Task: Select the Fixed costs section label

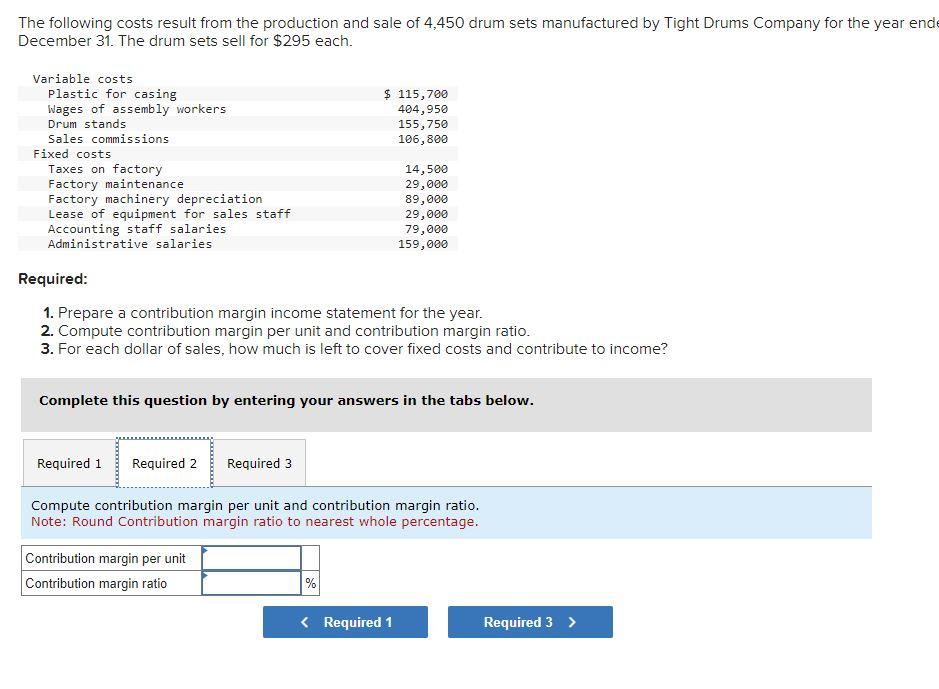Action: point(70,153)
